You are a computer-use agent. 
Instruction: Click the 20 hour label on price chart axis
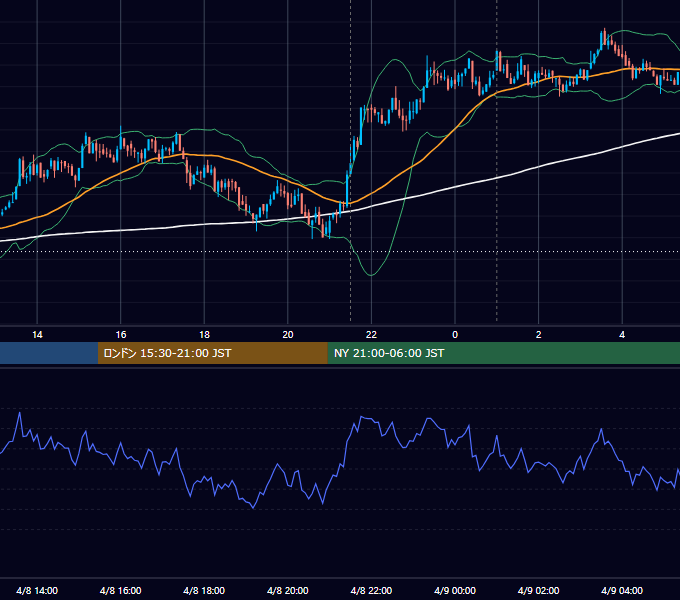pos(288,335)
